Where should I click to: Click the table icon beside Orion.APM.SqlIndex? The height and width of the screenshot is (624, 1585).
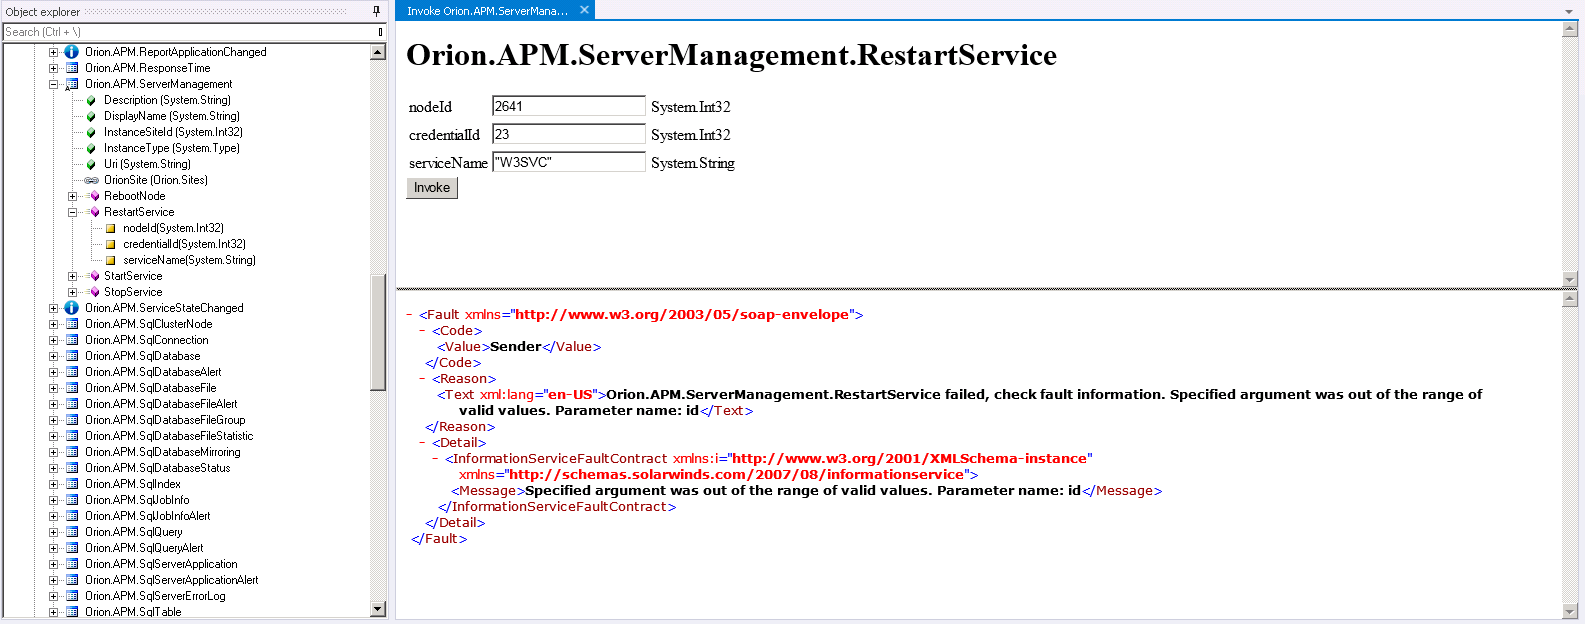click(72, 484)
